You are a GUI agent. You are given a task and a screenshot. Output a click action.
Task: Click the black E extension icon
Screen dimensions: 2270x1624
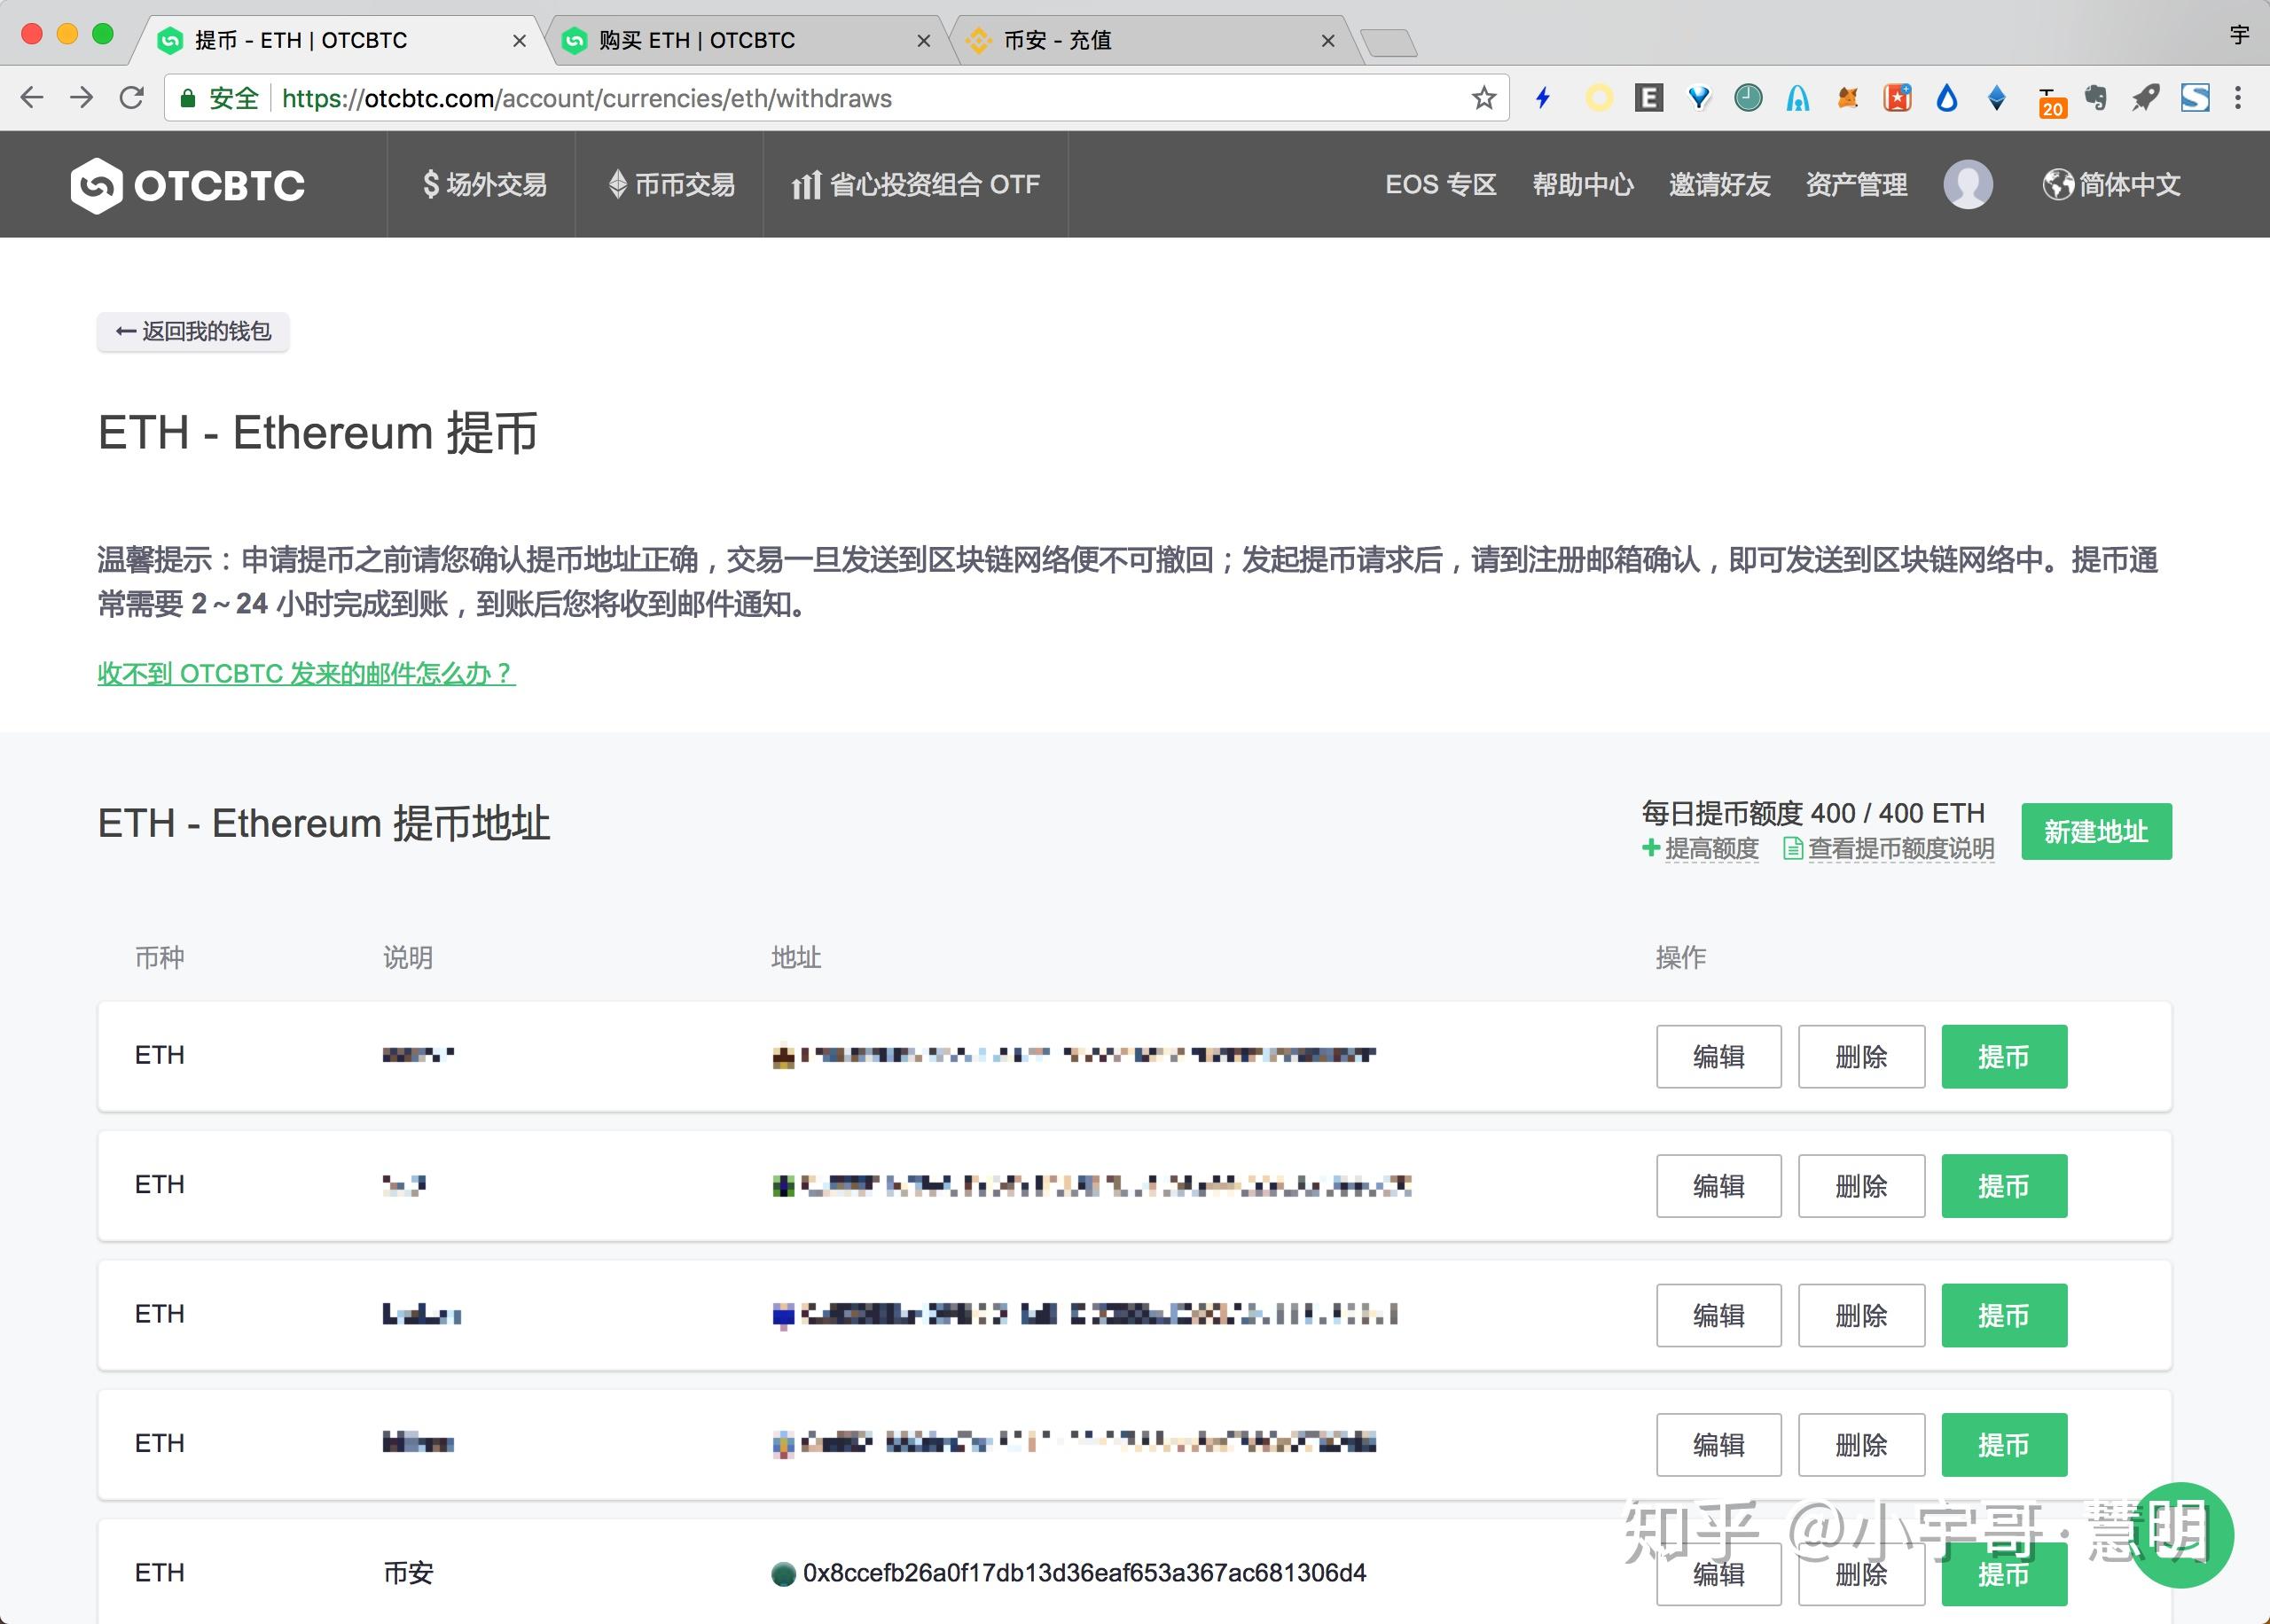click(1649, 98)
